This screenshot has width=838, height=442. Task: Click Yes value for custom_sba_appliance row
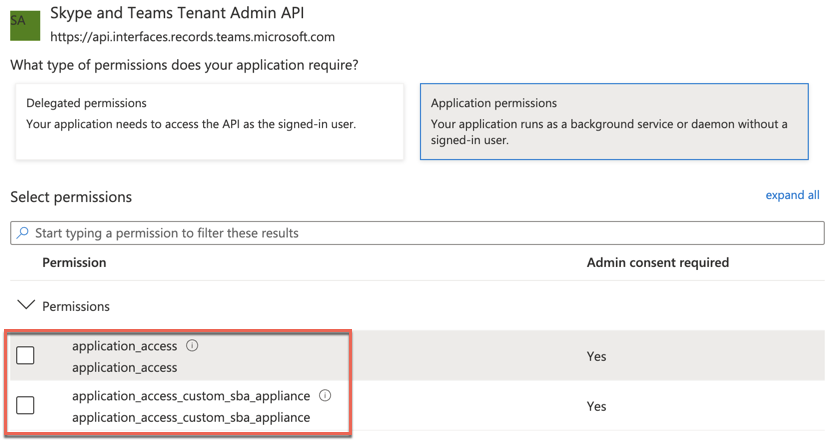596,406
